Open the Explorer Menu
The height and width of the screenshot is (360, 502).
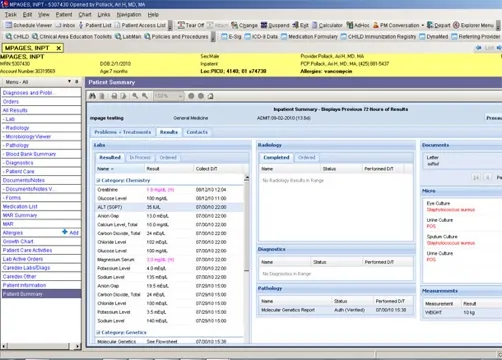click(x=473, y=25)
